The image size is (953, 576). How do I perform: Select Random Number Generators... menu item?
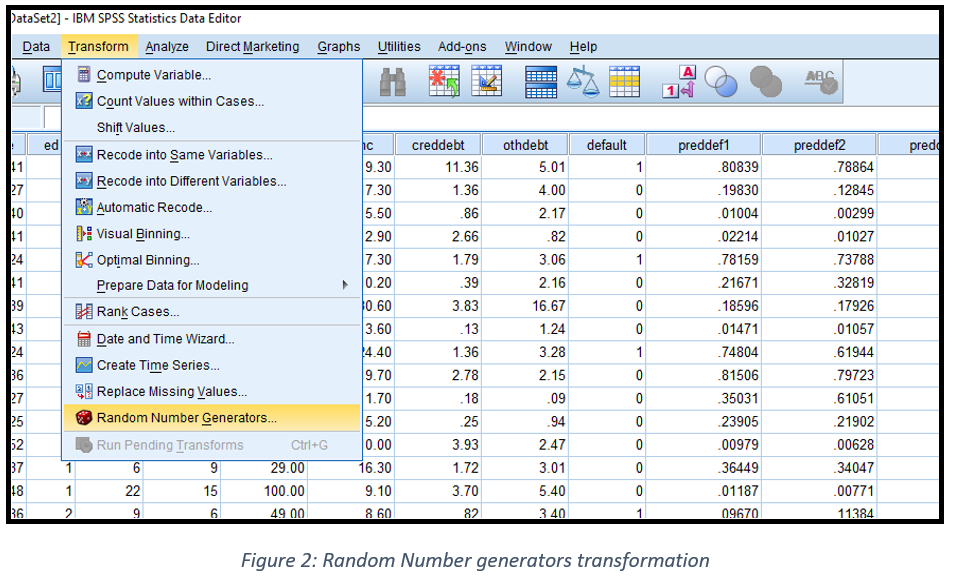pyautogui.click(x=212, y=417)
